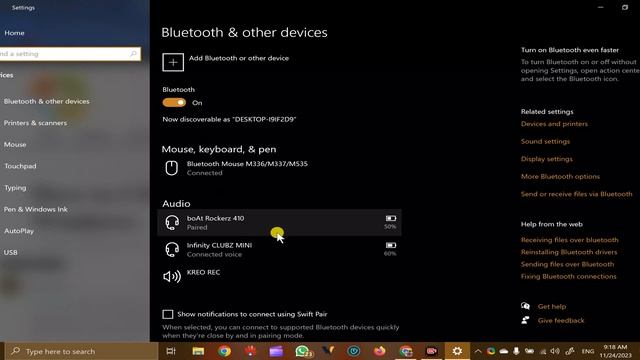
Task: Open Bluetooth & other devices in the sidebar
Action: point(47,101)
